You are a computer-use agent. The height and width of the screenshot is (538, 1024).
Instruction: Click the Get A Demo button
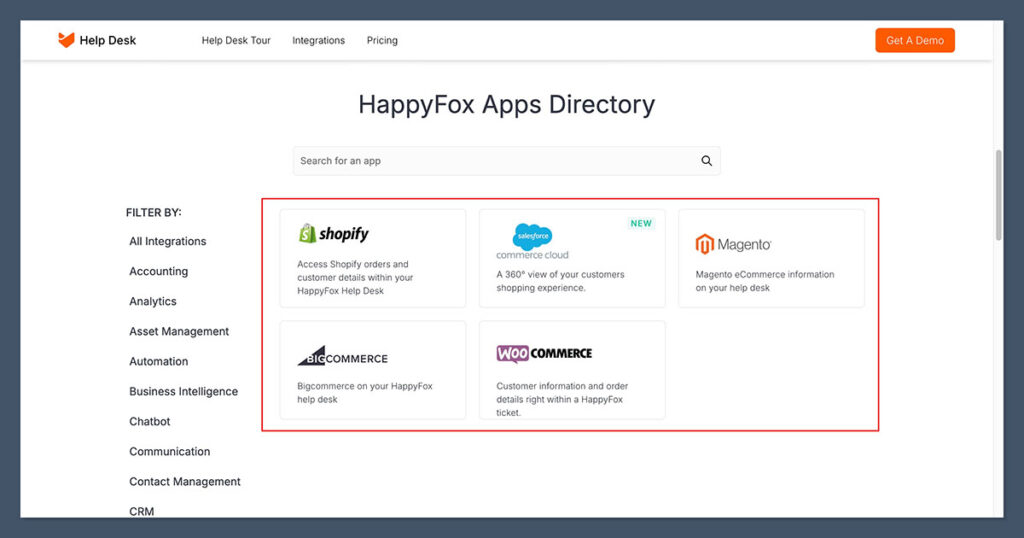[x=915, y=40]
